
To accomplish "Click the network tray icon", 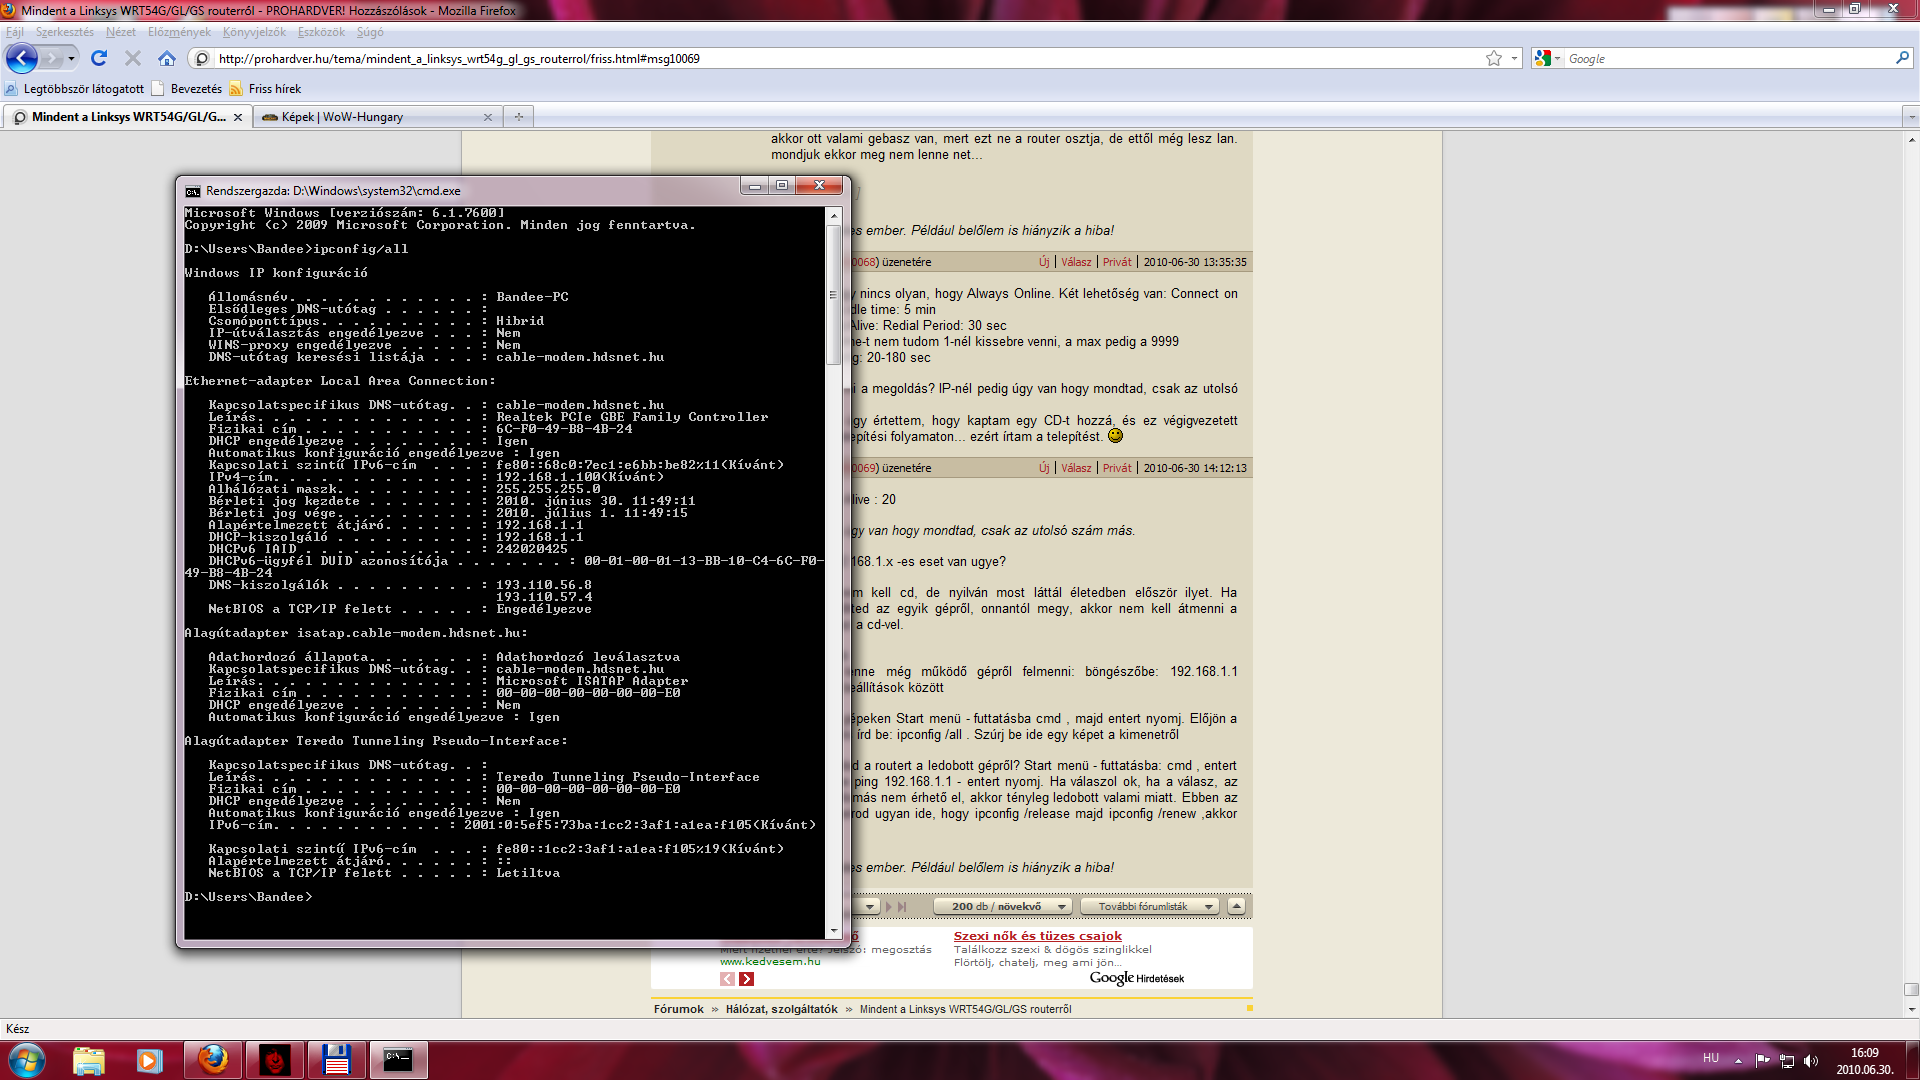I will pos(1787,1060).
